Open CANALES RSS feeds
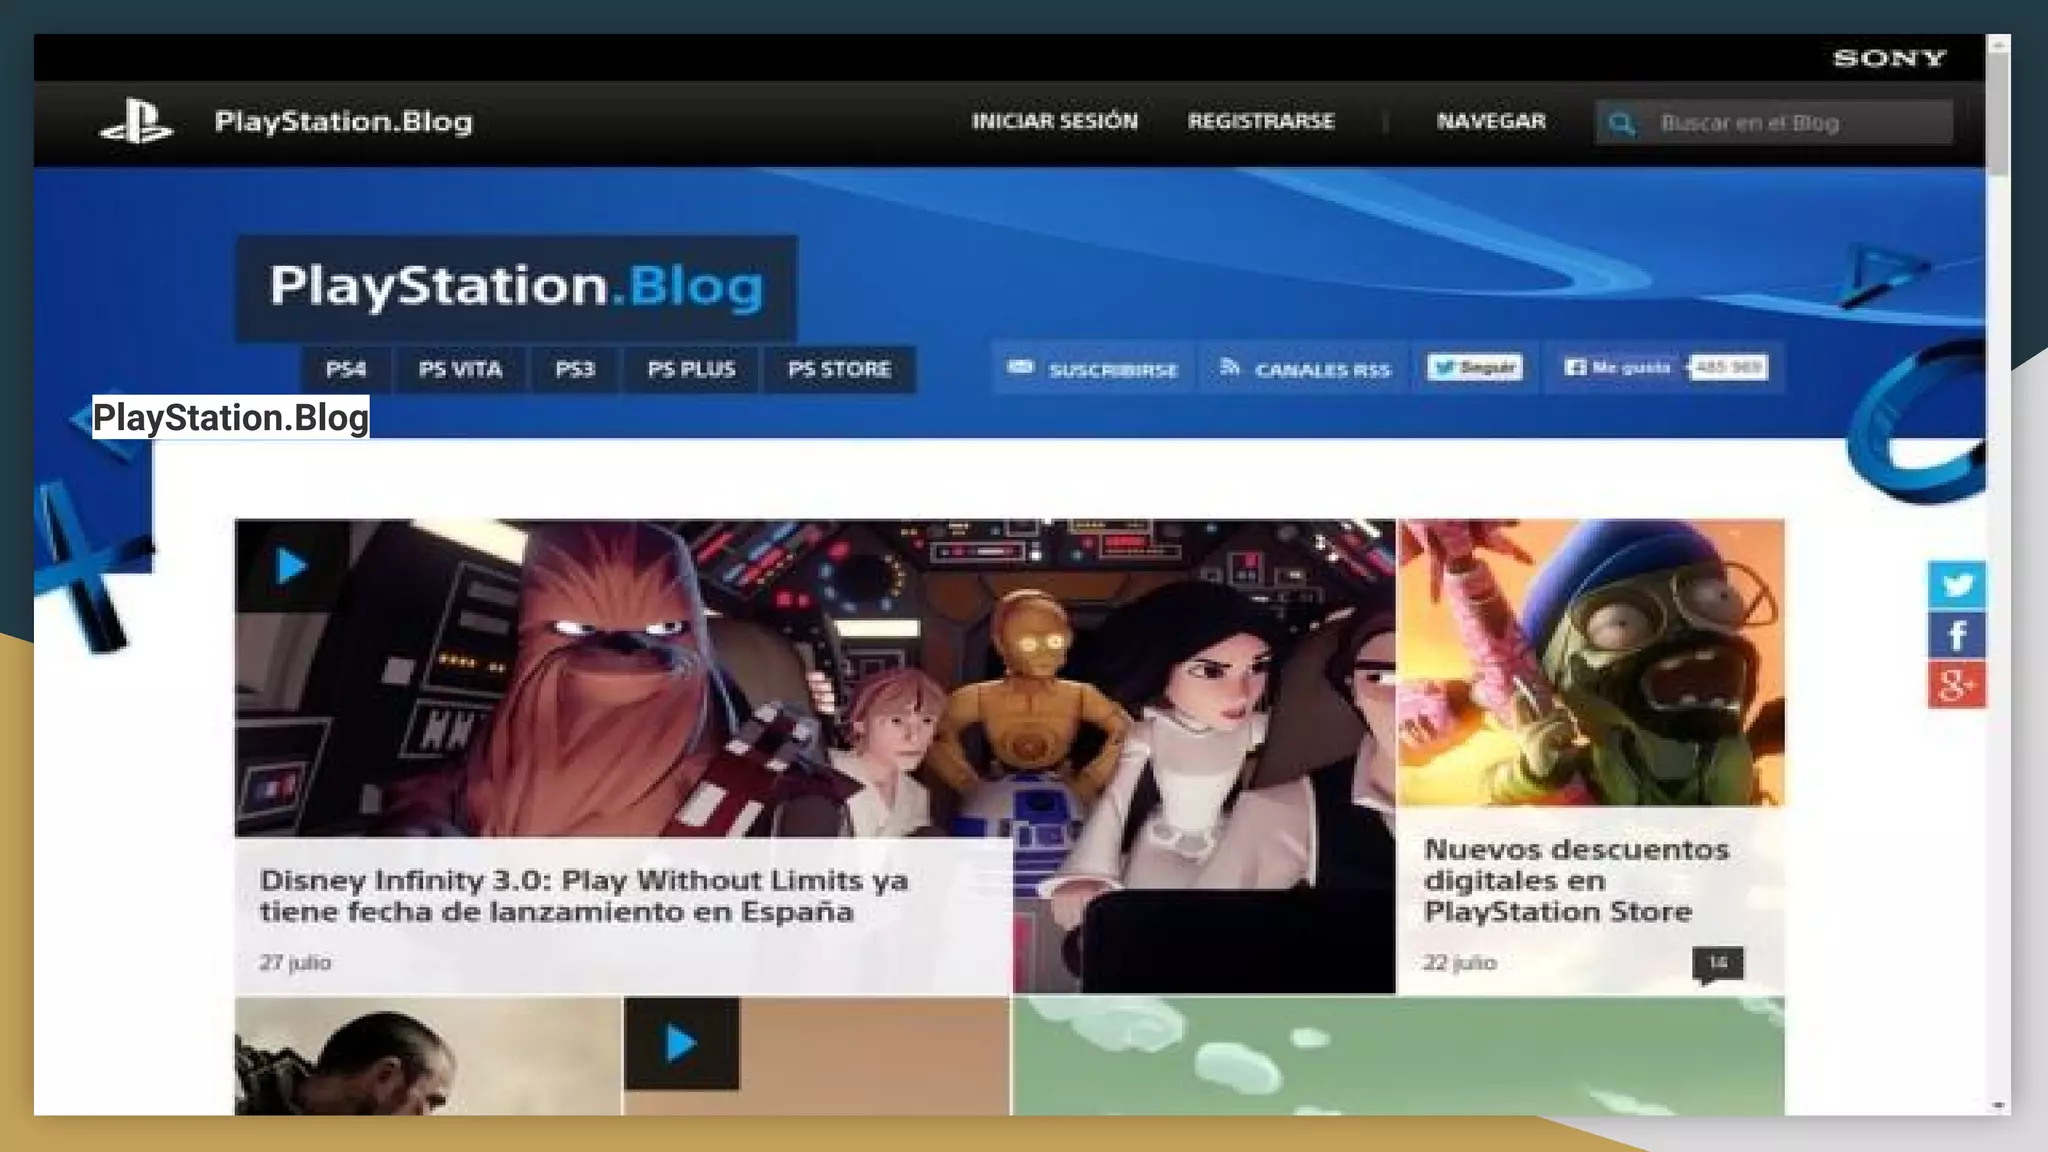Image resolution: width=2048 pixels, height=1152 pixels. click(1305, 369)
